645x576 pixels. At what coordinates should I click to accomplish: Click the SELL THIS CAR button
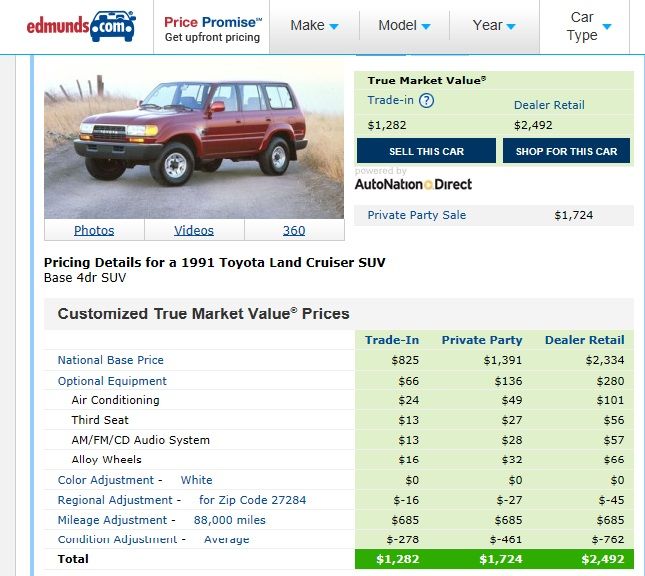tap(426, 151)
